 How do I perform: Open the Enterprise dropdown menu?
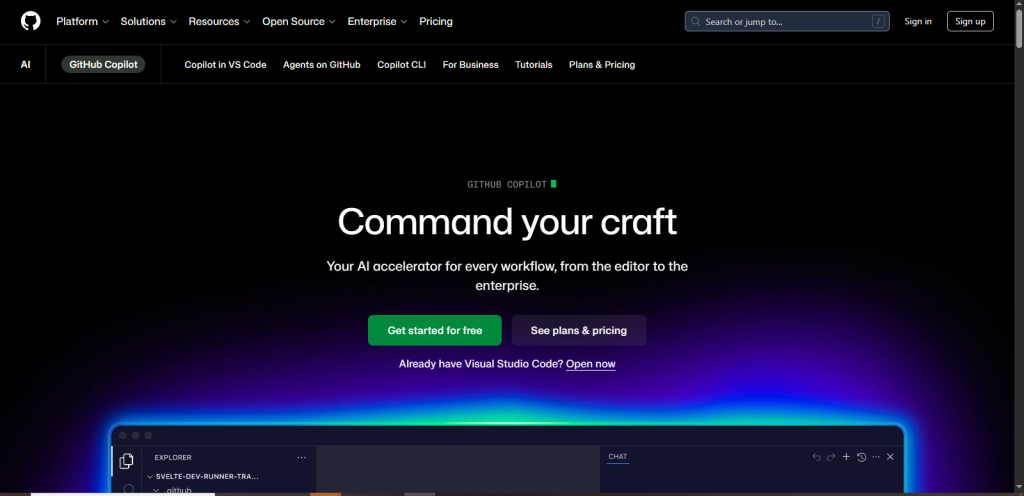tap(377, 22)
